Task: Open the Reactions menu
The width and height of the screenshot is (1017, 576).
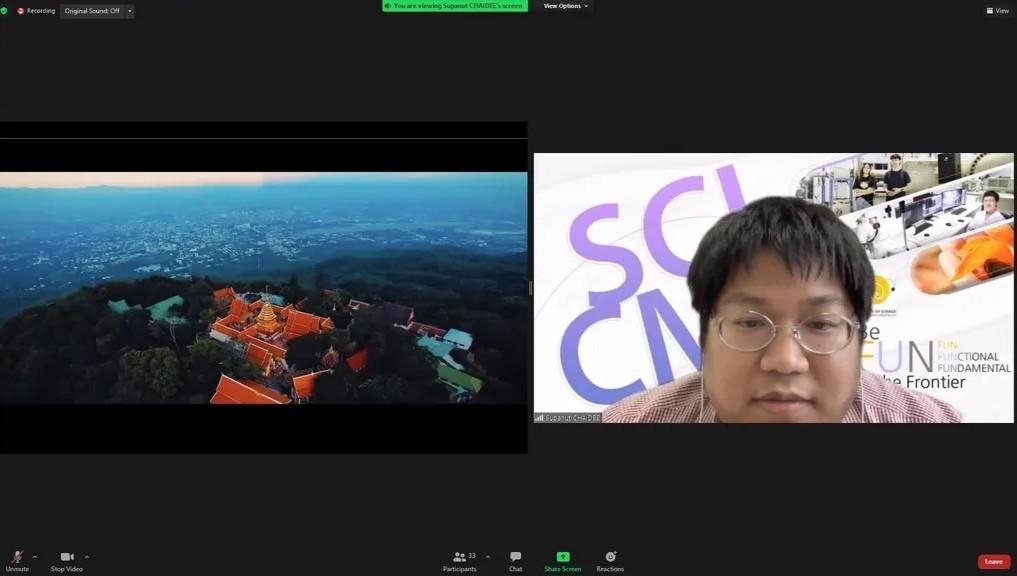Action: point(610,559)
